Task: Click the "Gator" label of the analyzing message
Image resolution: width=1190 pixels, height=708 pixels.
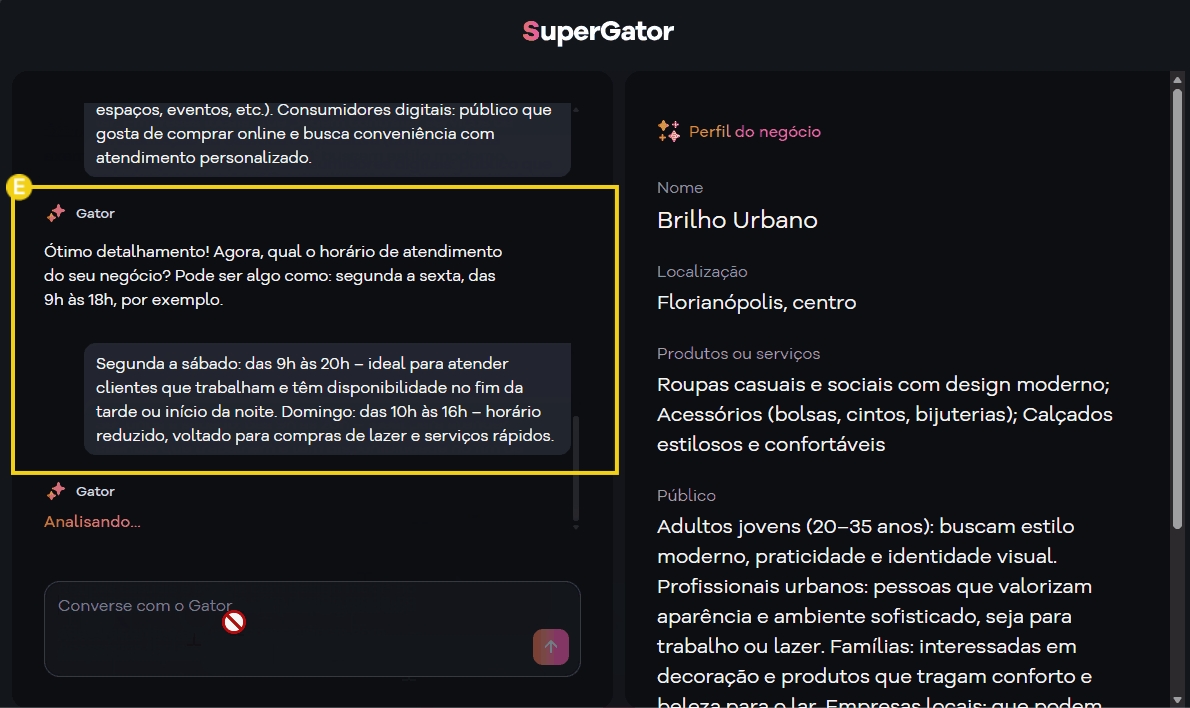Action: [x=95, y=491]
